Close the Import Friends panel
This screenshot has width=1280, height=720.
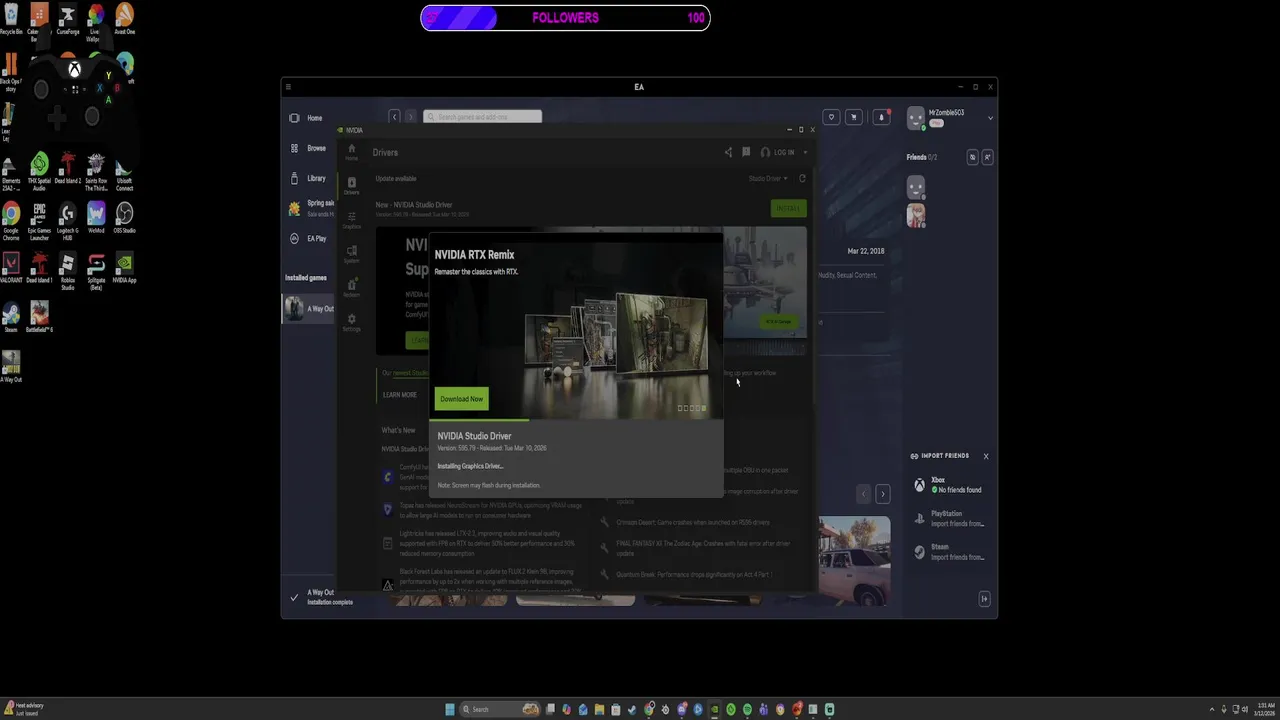[x=985, y=456]
